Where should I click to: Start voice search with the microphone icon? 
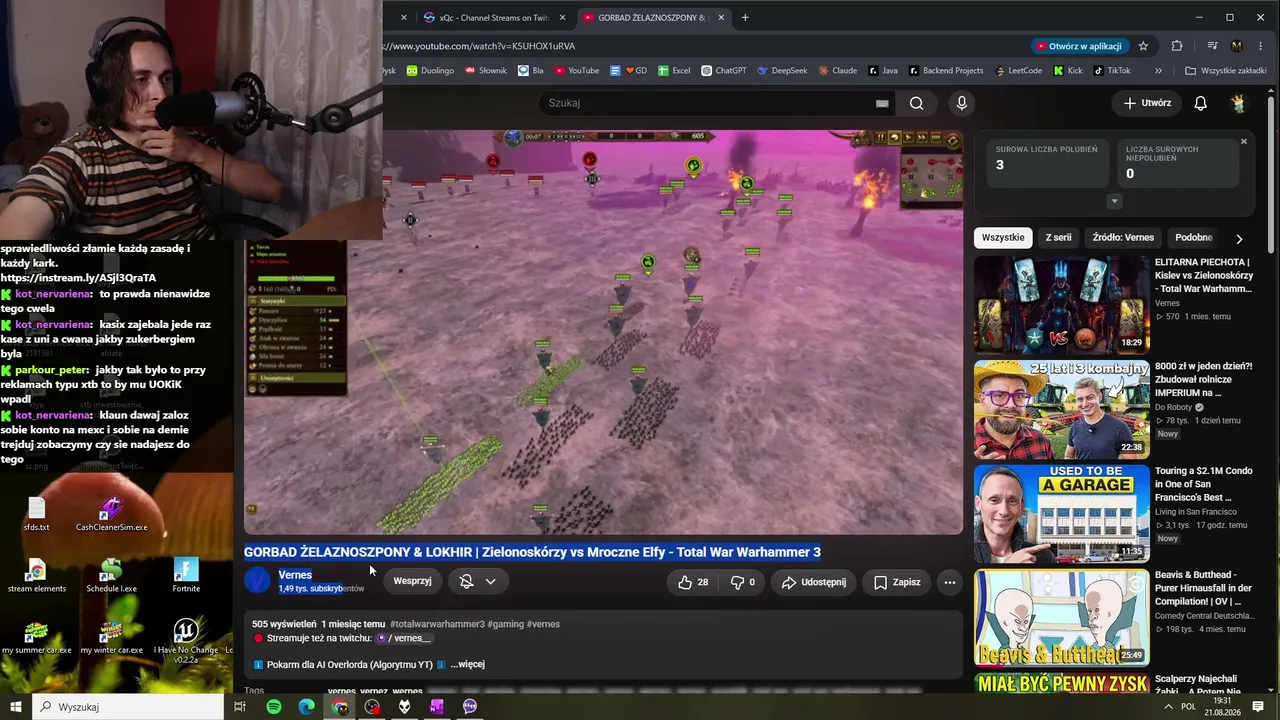pyautogui.click(x=962, y=103)
